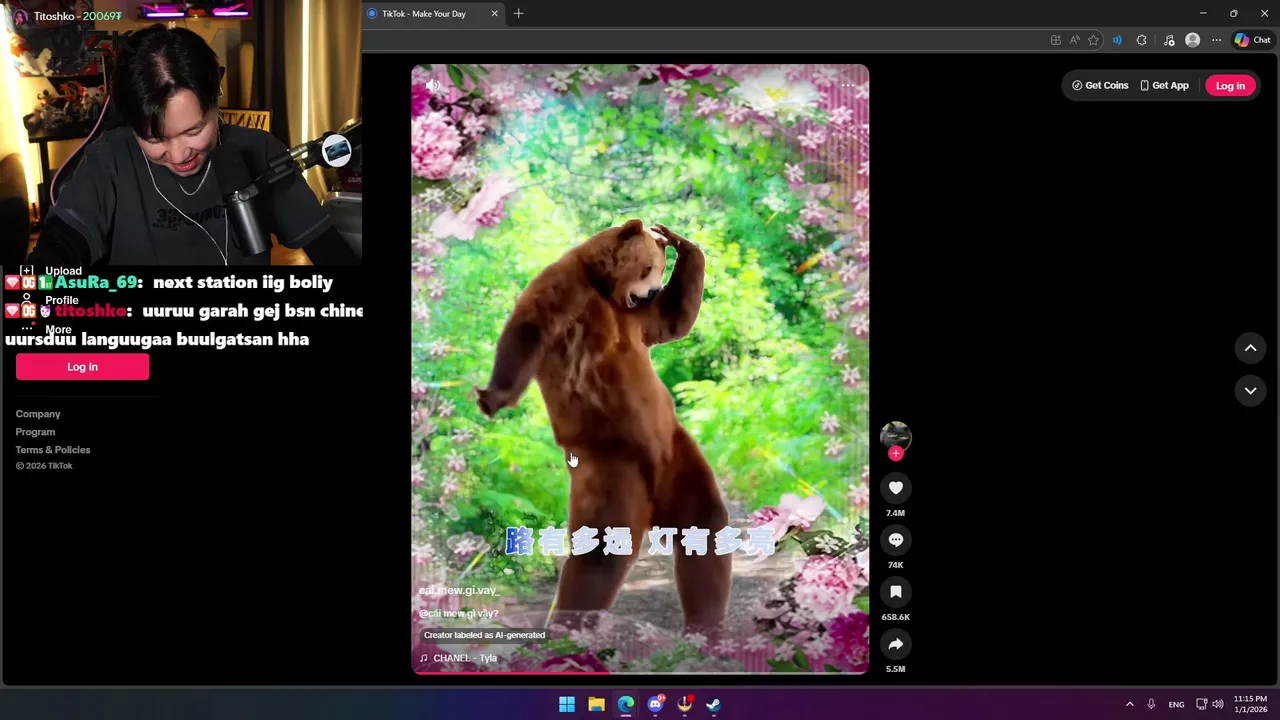Open the volume icon in system tray
This screenshot has width=1280, height=720.
[x=1218, y=704]
